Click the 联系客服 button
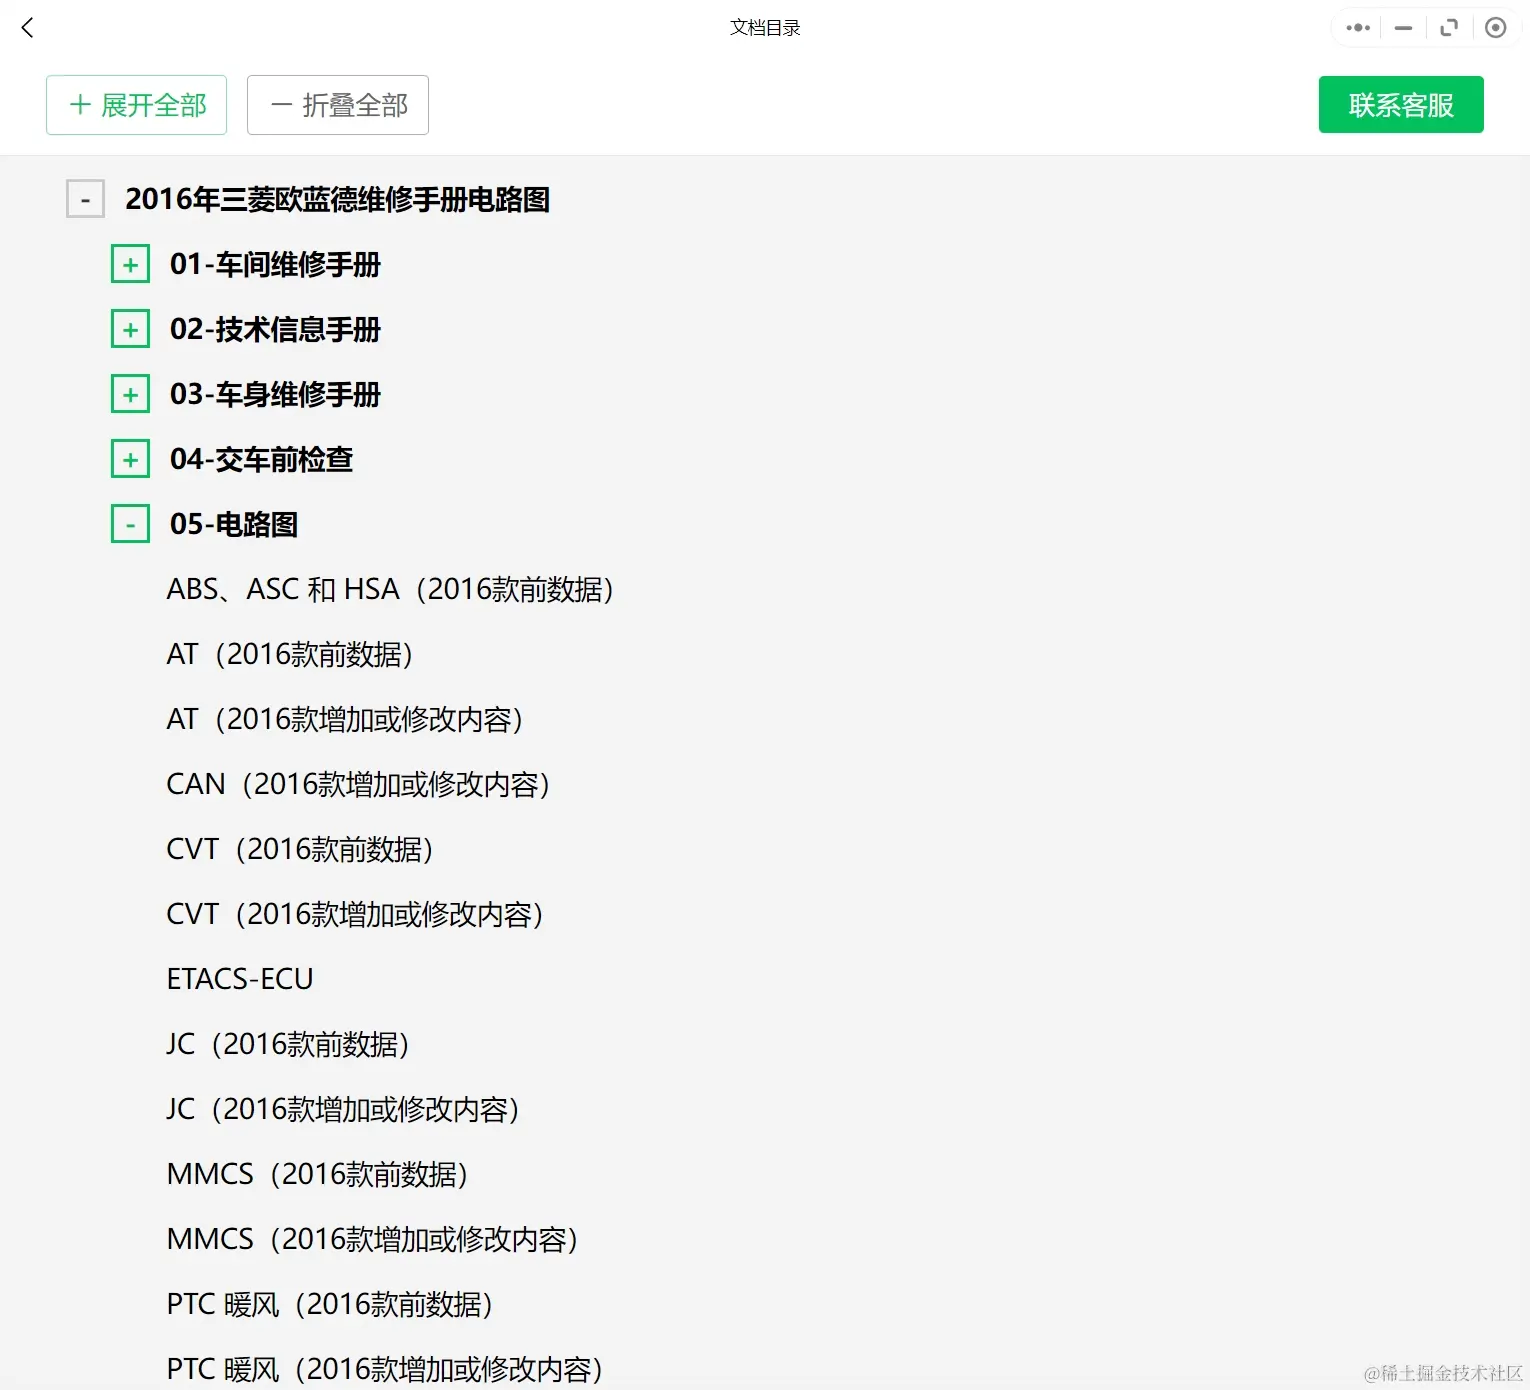Image resolution: width=1530 pixels, height=1390 pixels. 1400,104
